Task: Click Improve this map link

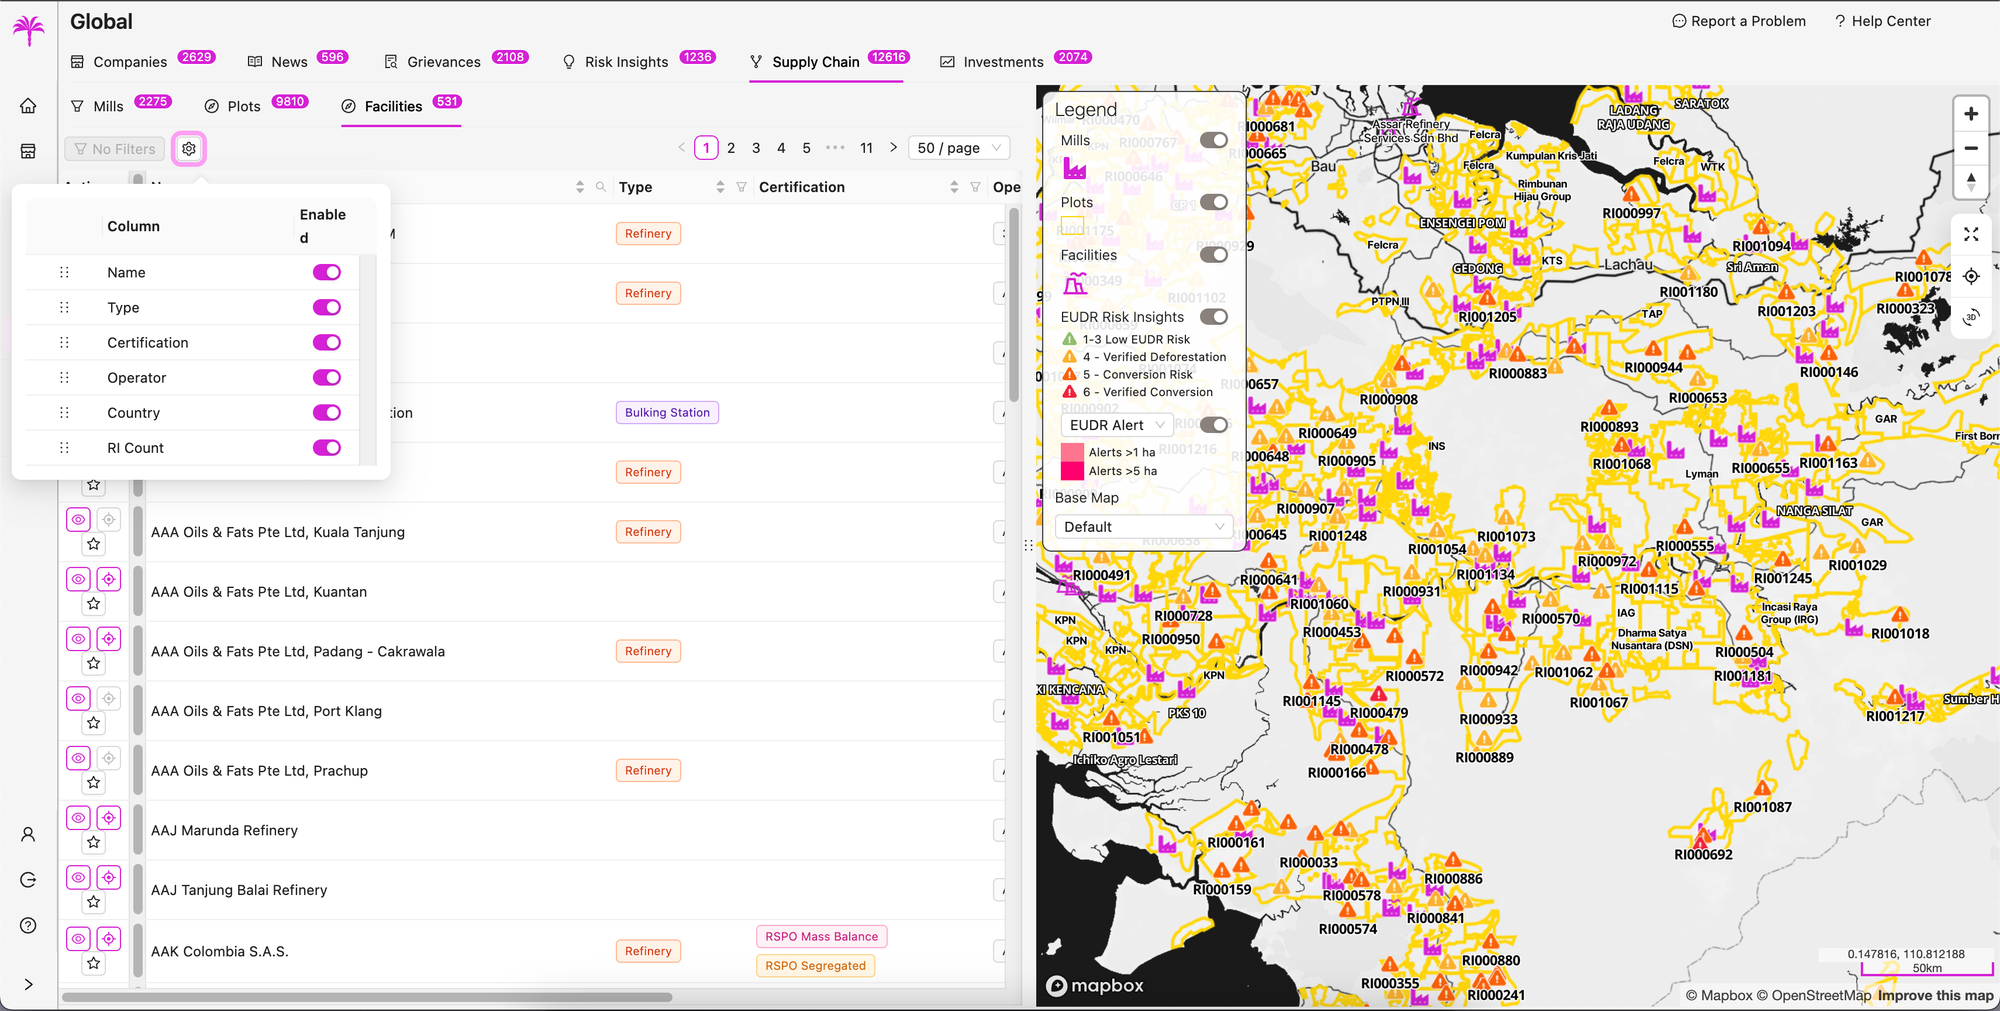Action: (1935, 995)
